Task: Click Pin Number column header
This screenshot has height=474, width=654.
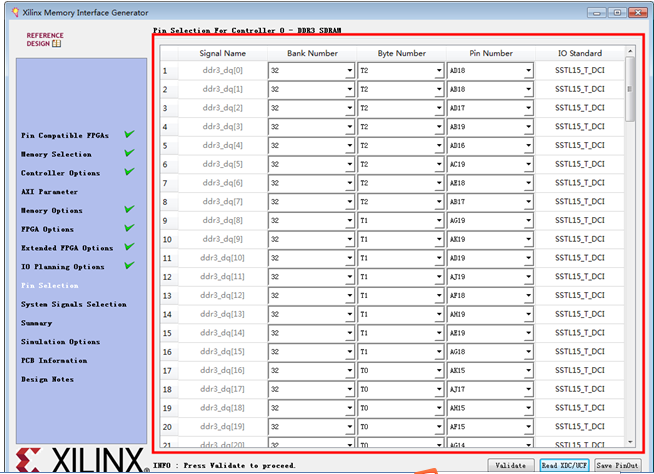Action: (x=491, y=53)
